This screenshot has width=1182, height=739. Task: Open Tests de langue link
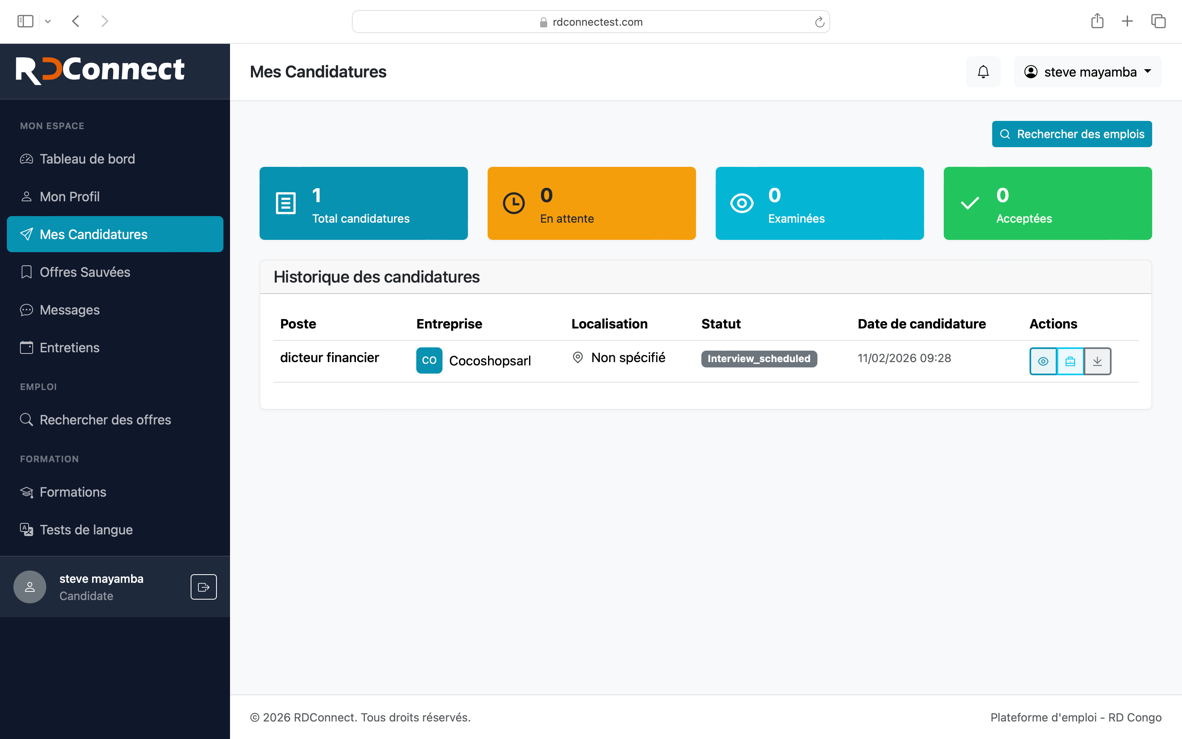(85, 530)
